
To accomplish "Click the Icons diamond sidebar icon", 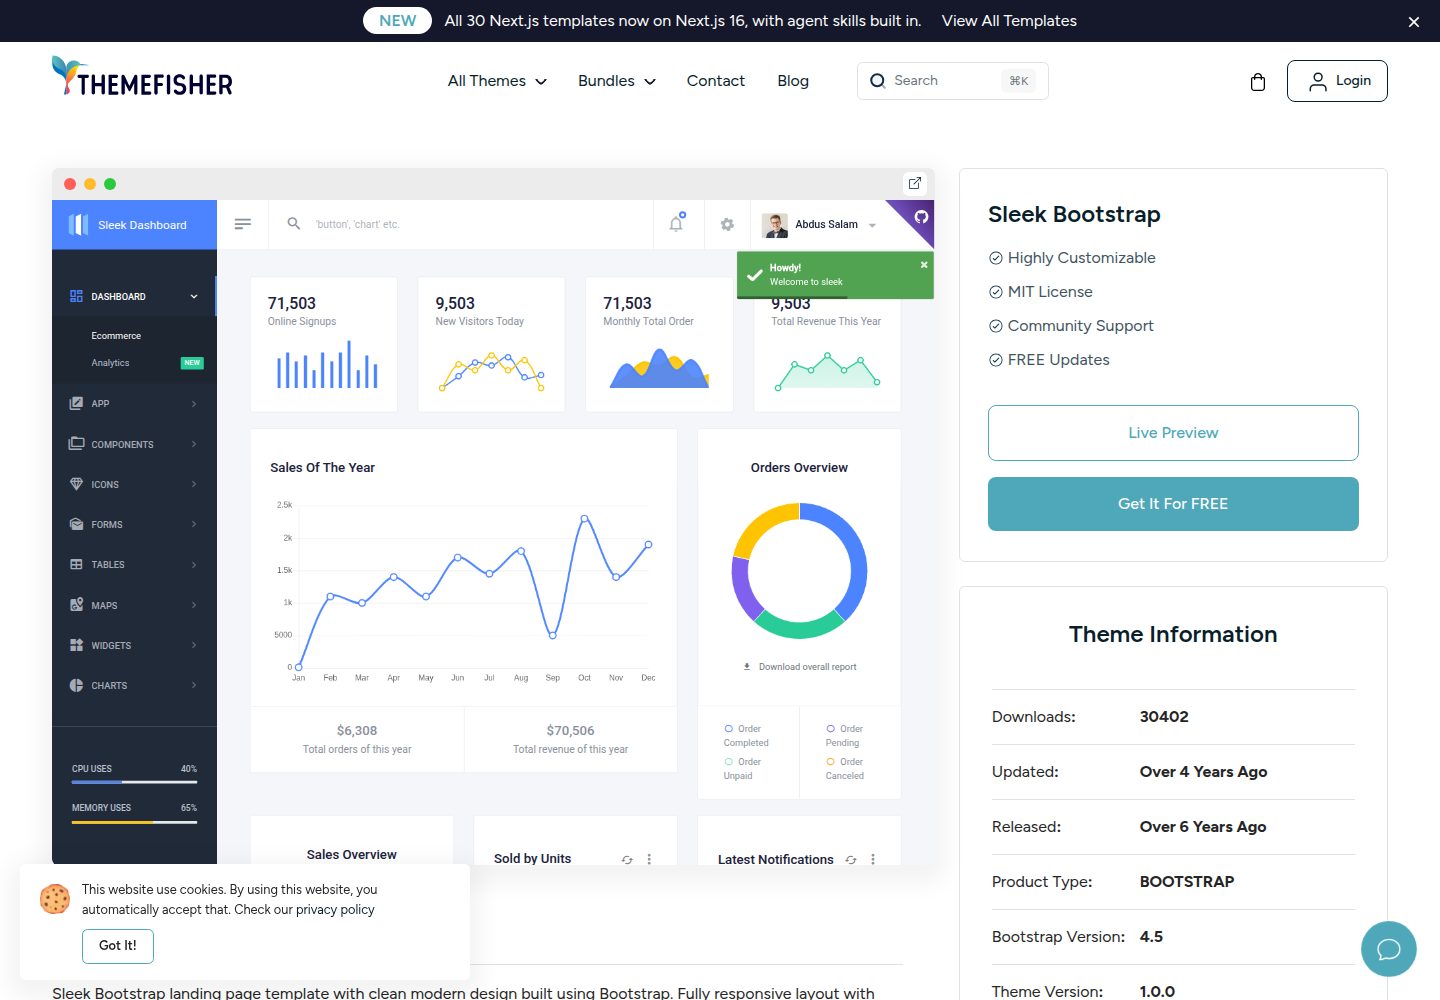I will point(76,484).
